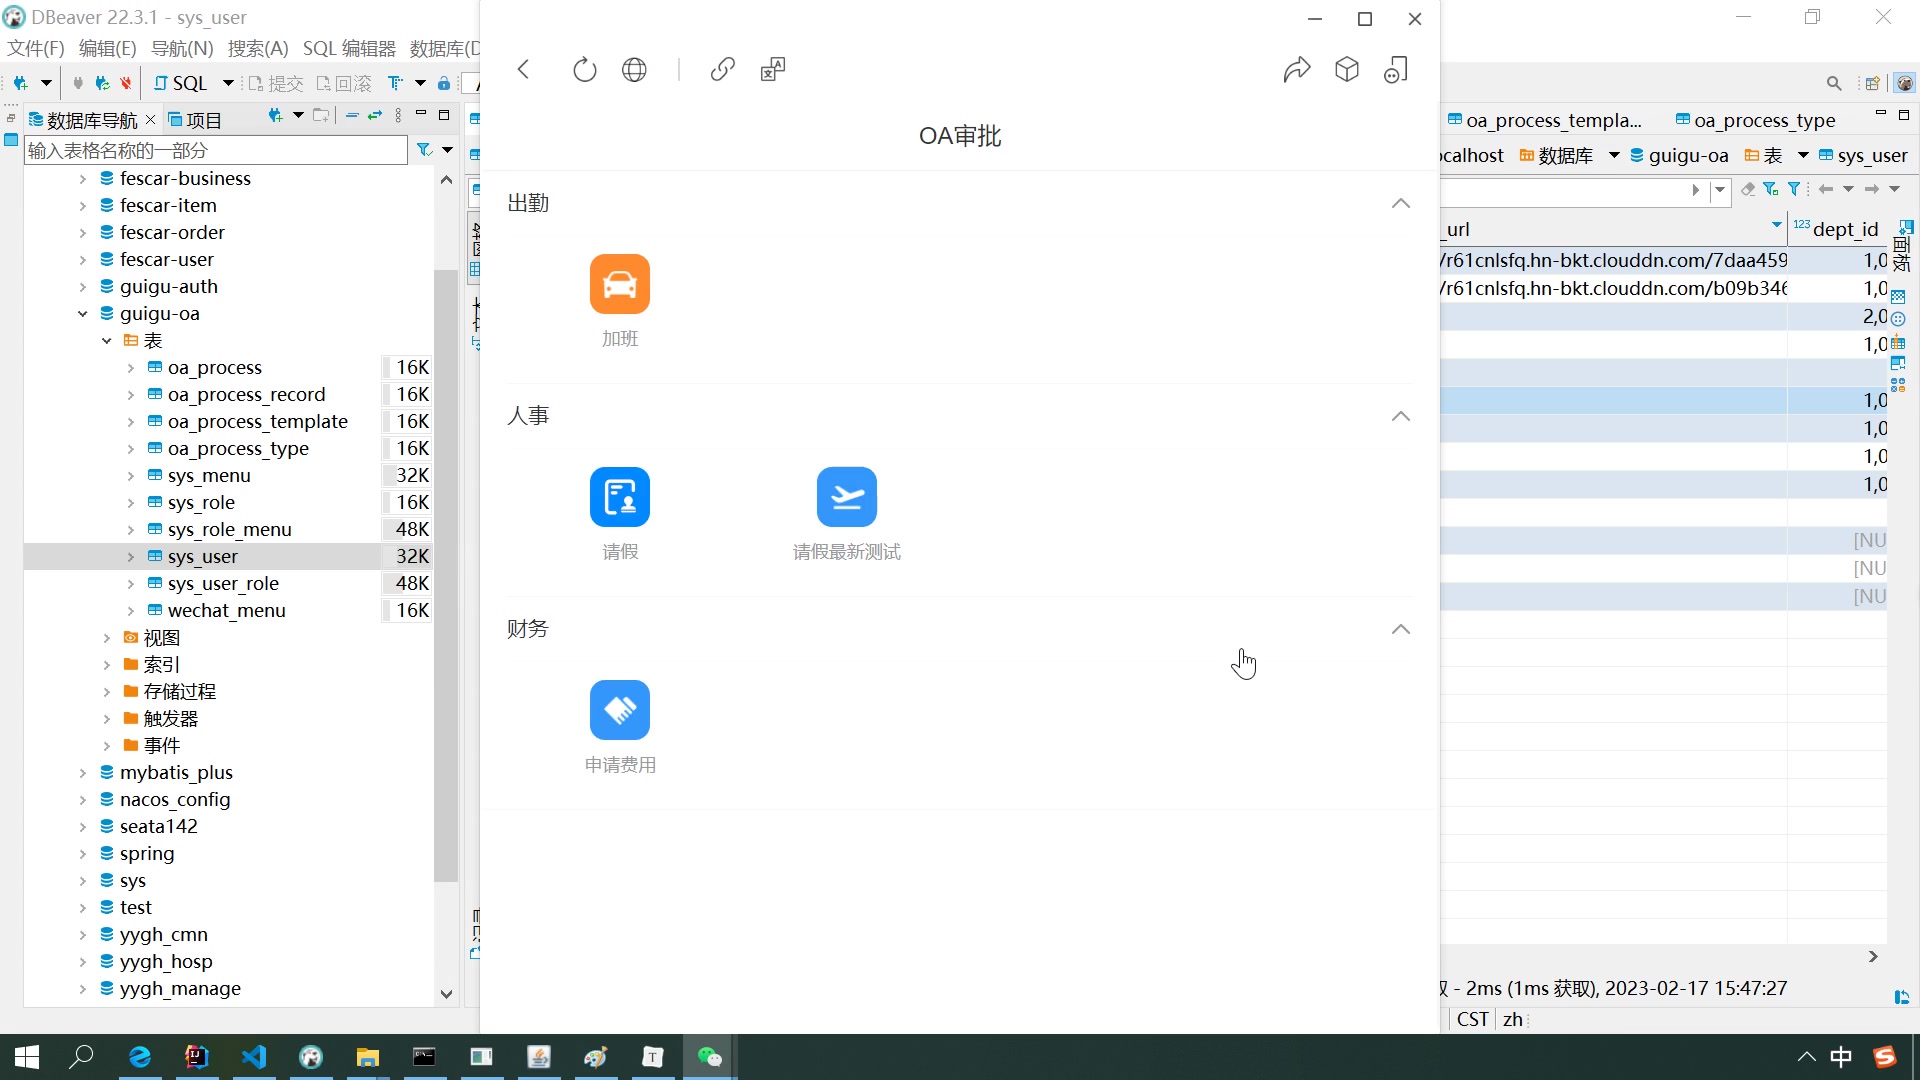
Task: Select the wechat_menu table
Action: click(226, 611)
